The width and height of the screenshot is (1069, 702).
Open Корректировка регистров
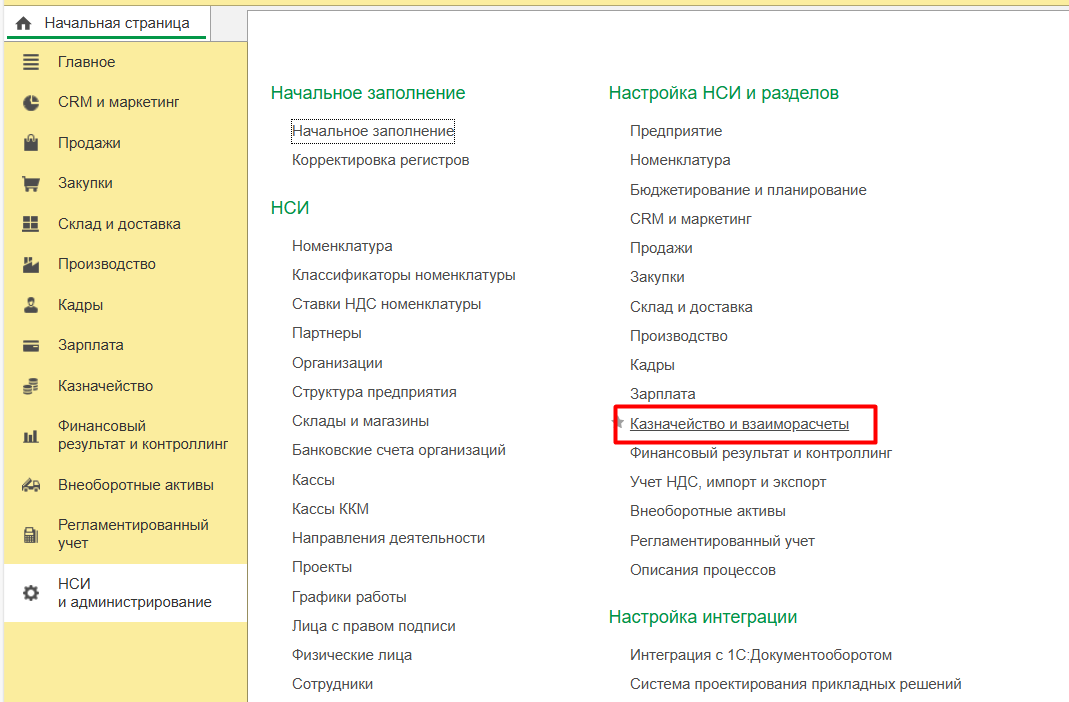point(380,160)
